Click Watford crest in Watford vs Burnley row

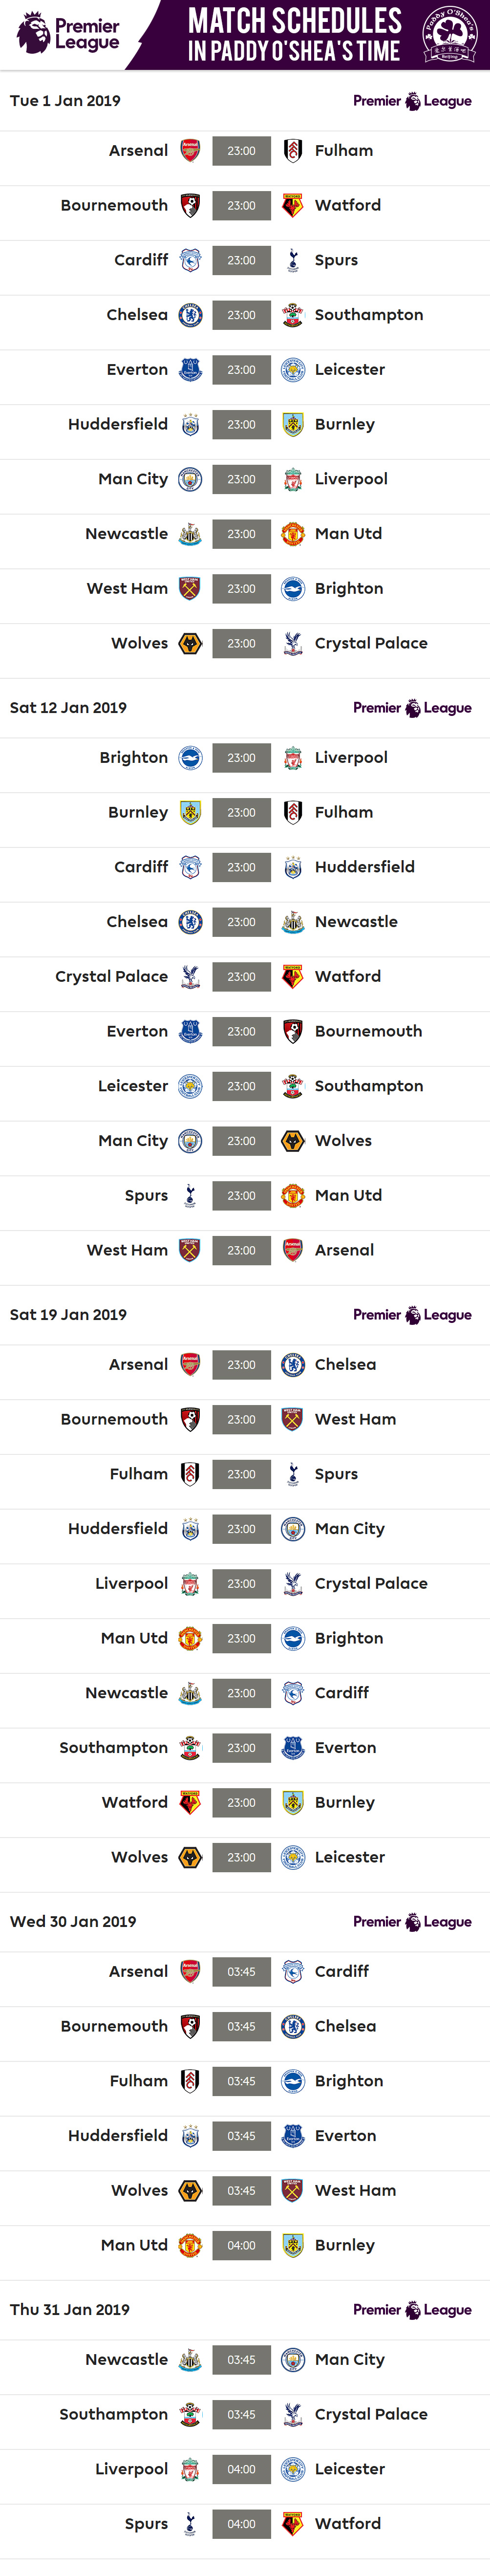click(190, 1803)
